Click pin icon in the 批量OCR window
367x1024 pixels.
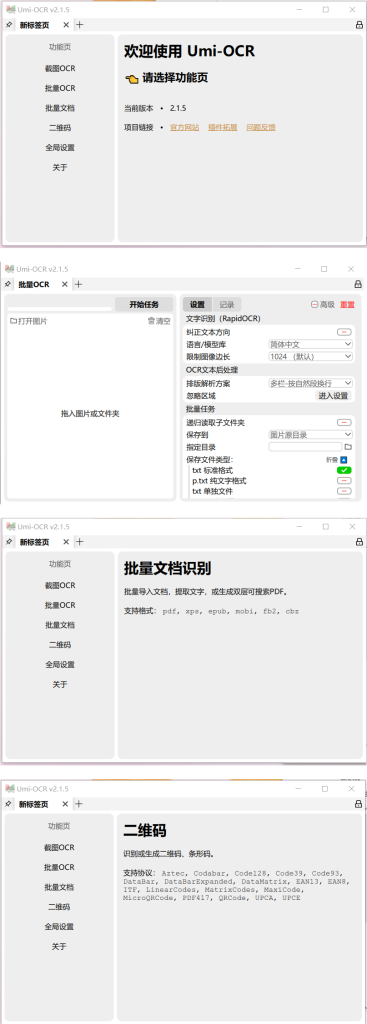click(8, 285)
